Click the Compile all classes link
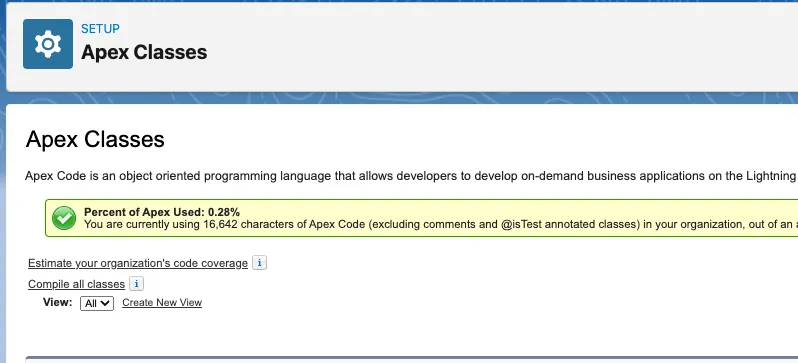Viewport: 798px width, 363px height. point(76,284)
